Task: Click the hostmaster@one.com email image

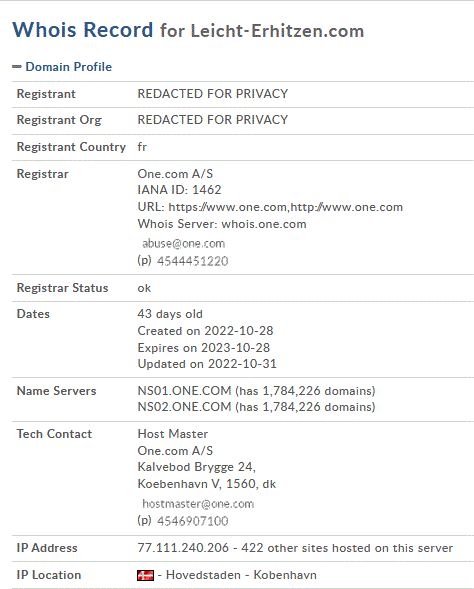Action: pos(198,504)
